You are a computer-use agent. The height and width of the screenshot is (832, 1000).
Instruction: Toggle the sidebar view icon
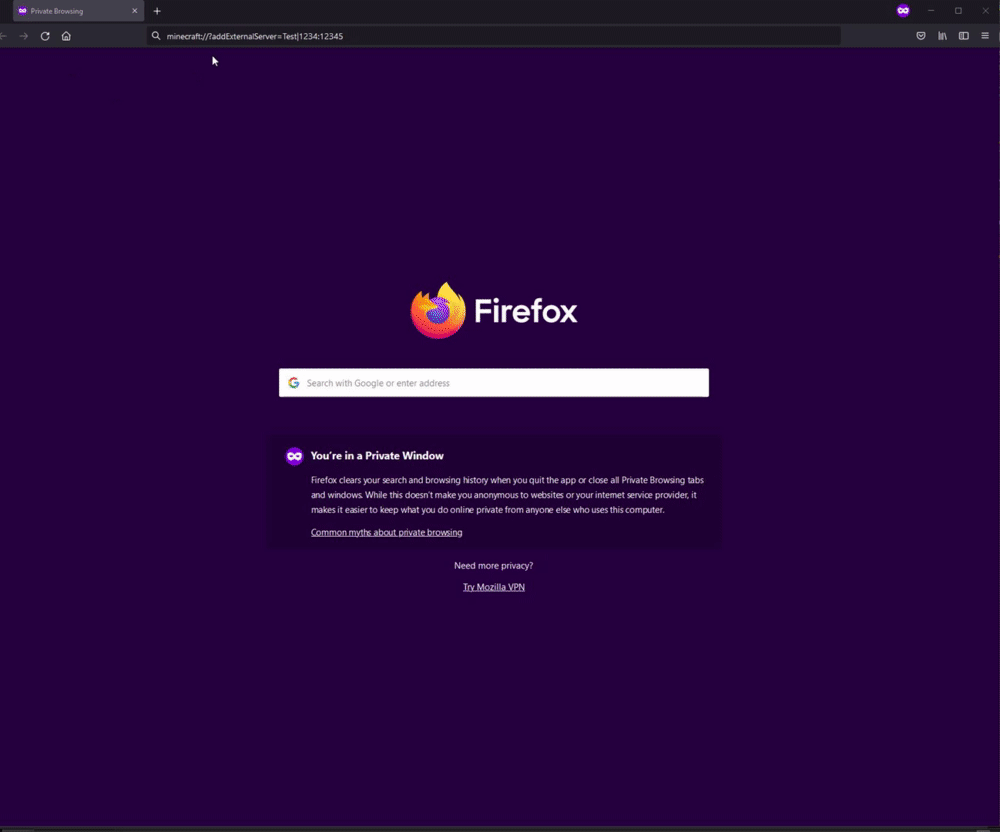[x=964, y=36]
